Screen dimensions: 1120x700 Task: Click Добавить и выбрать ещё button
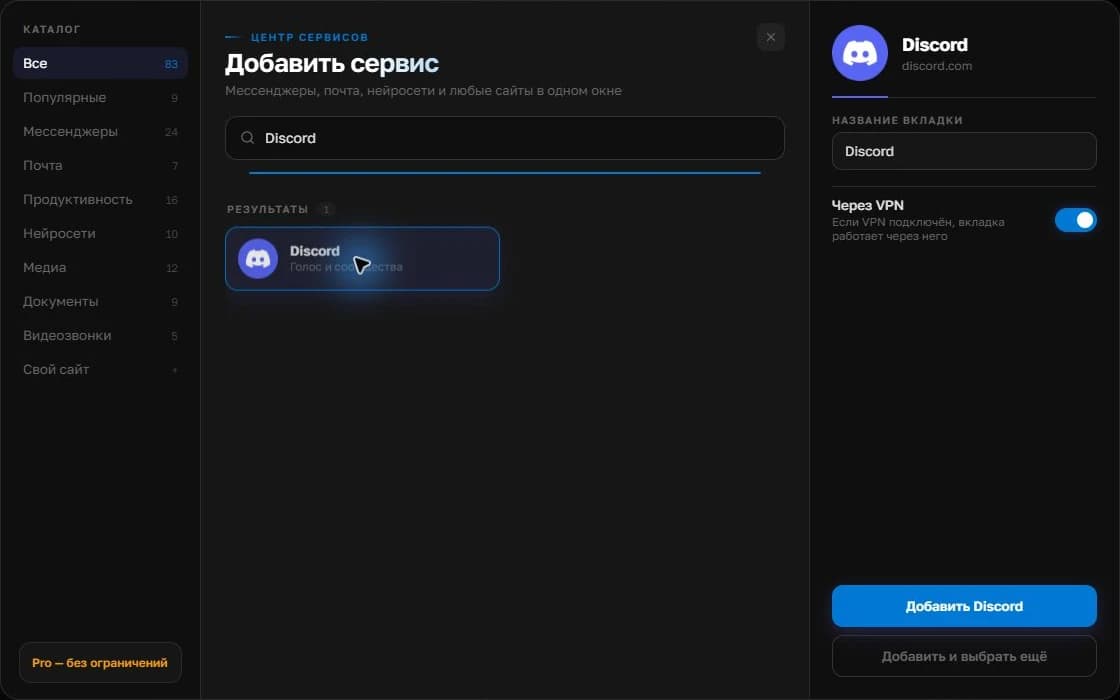click(x=964, y=656)
